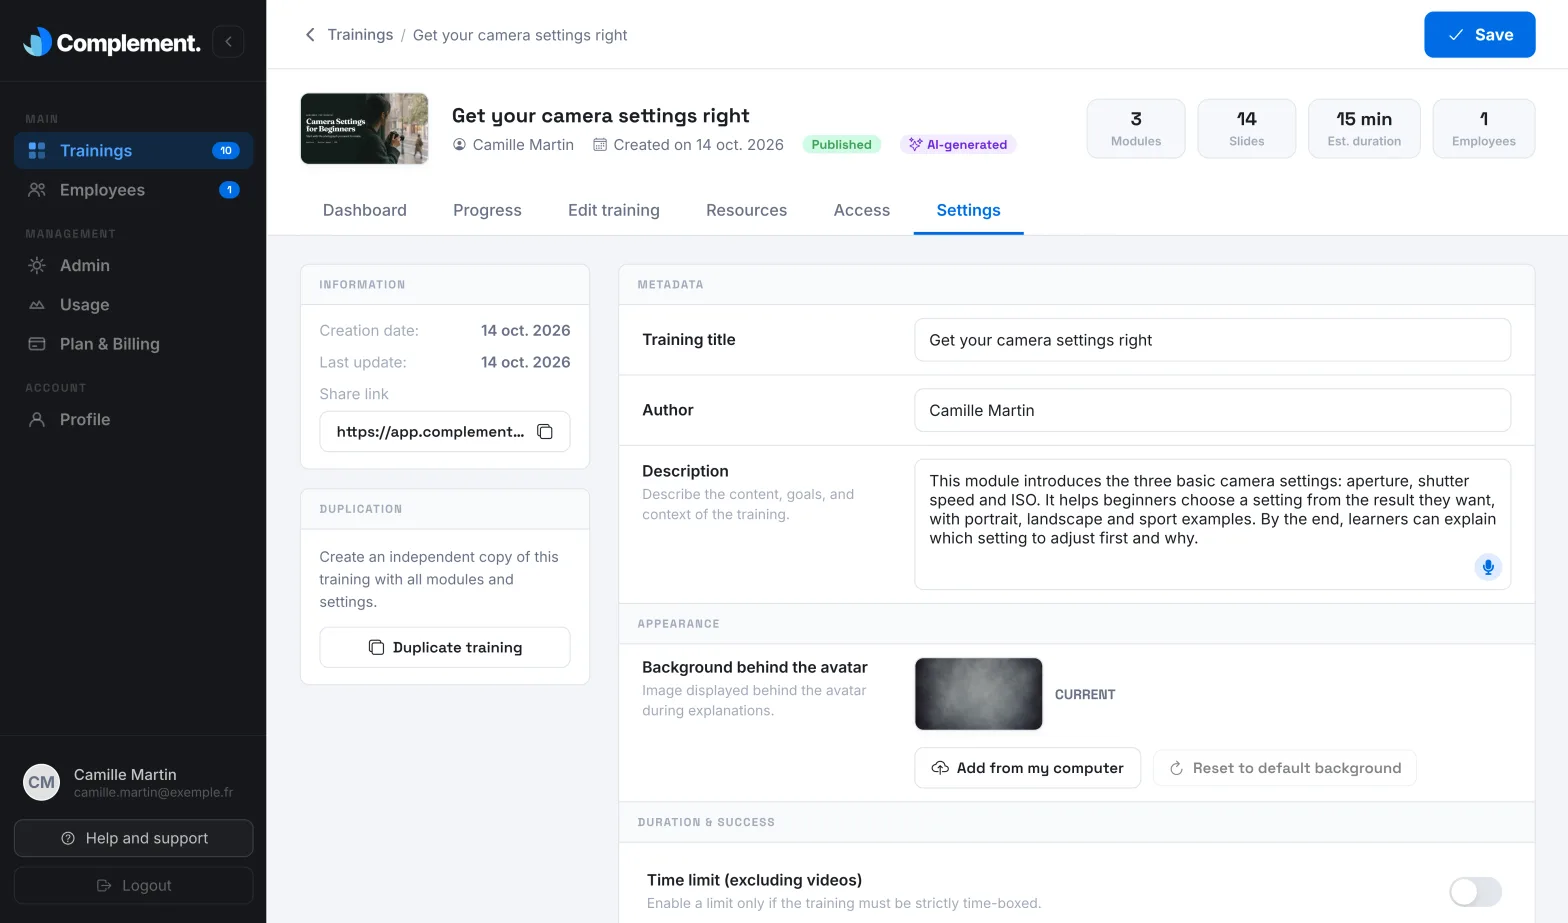Open the Usage page
This screenshot has height=923, width=1568.
pyautogui.click(x=133, y=304)
